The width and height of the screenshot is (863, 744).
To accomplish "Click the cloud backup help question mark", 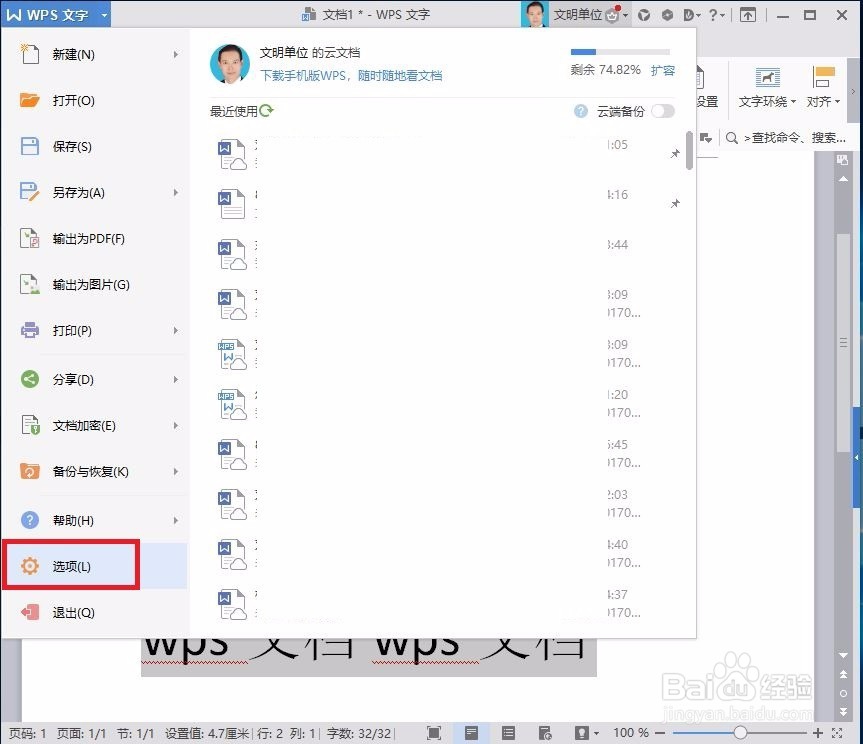I will click(581, 111).
